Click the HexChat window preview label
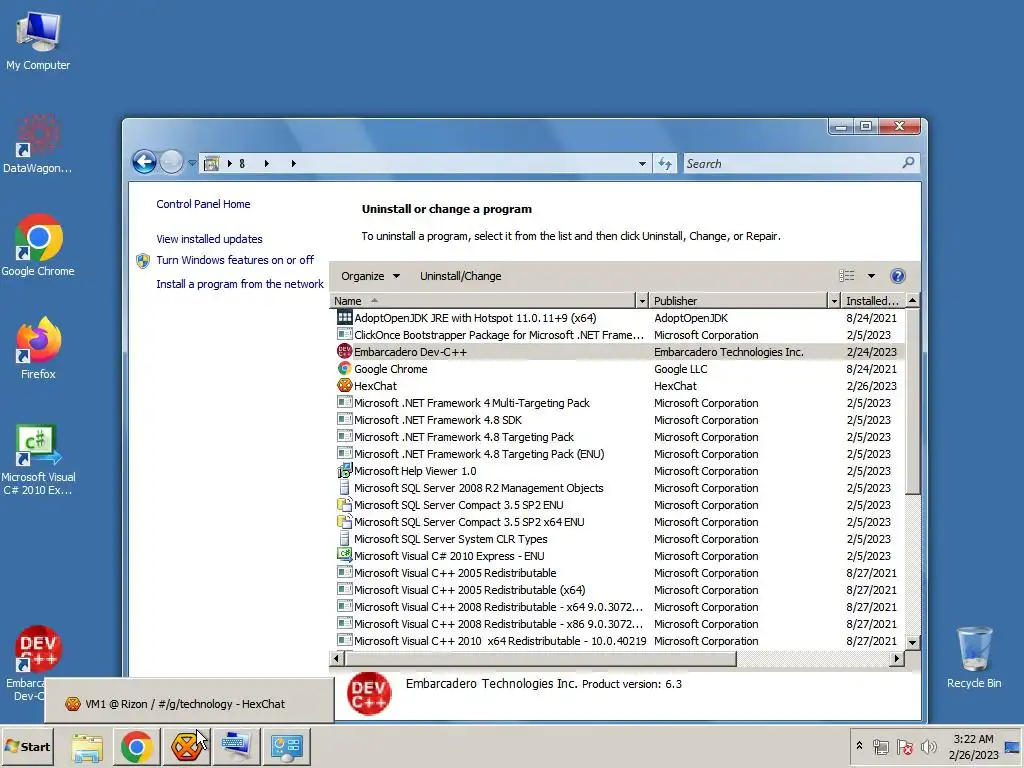1024x768 pixels. (x=185, y=704)
